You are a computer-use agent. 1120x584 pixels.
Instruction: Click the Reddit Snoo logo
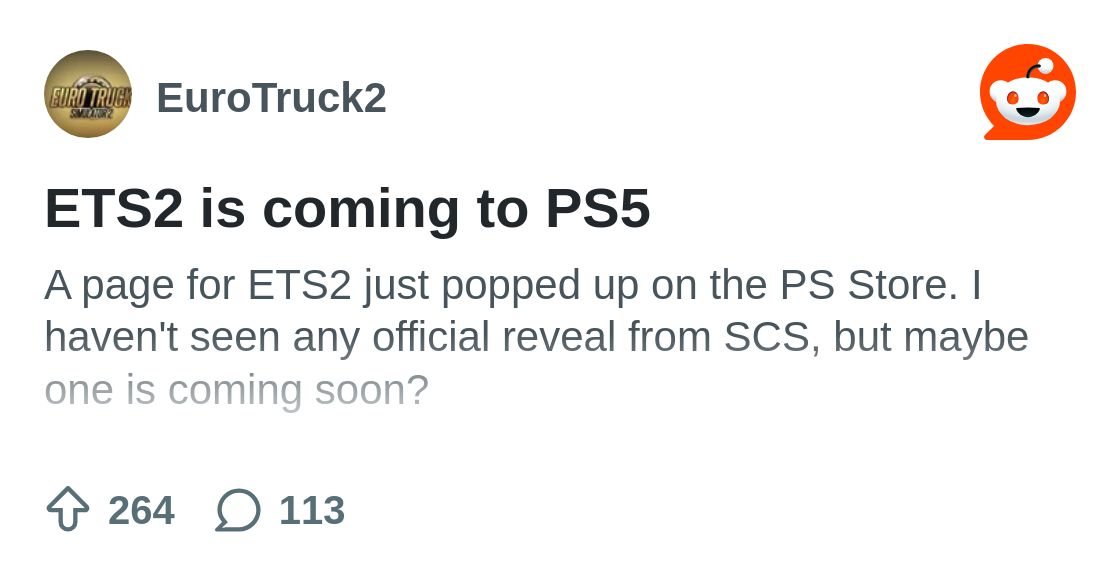tap(1028, 92)
